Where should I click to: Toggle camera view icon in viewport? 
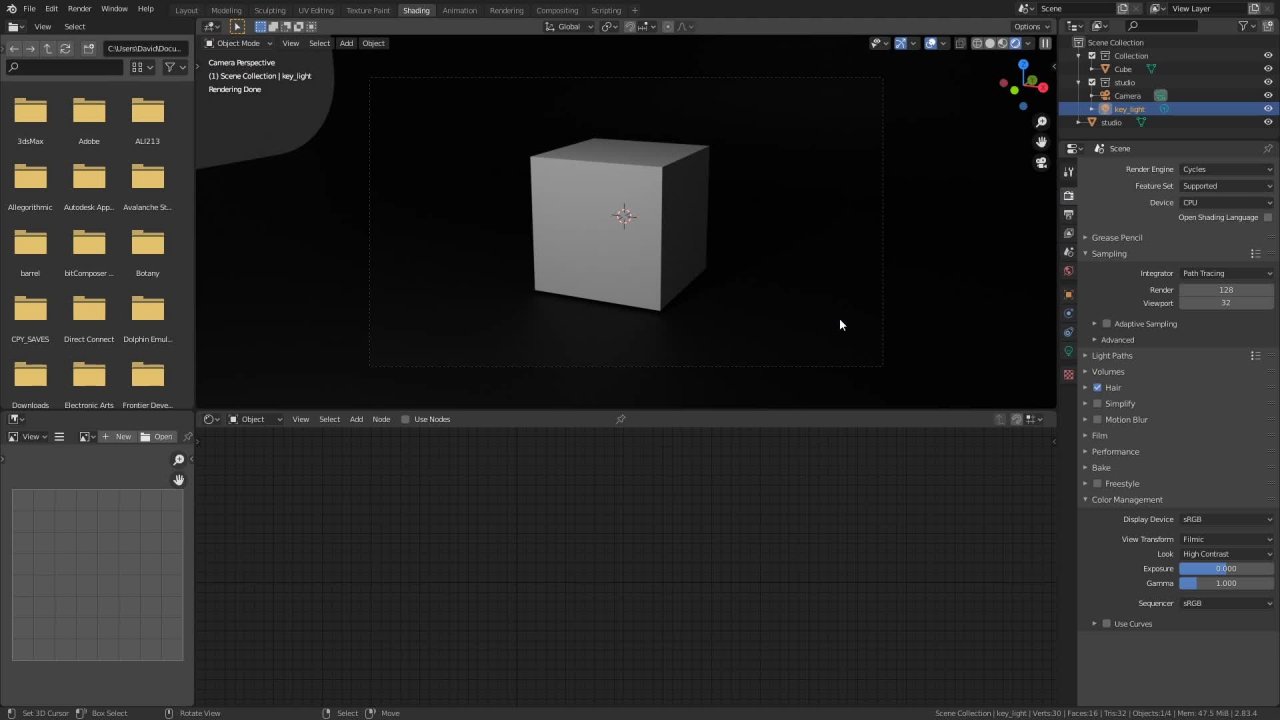pos(1041,163)
